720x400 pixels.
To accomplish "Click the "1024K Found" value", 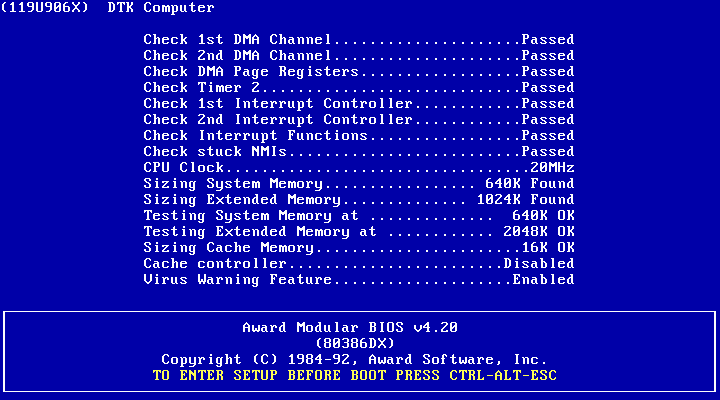I will [x=525, y=200].
